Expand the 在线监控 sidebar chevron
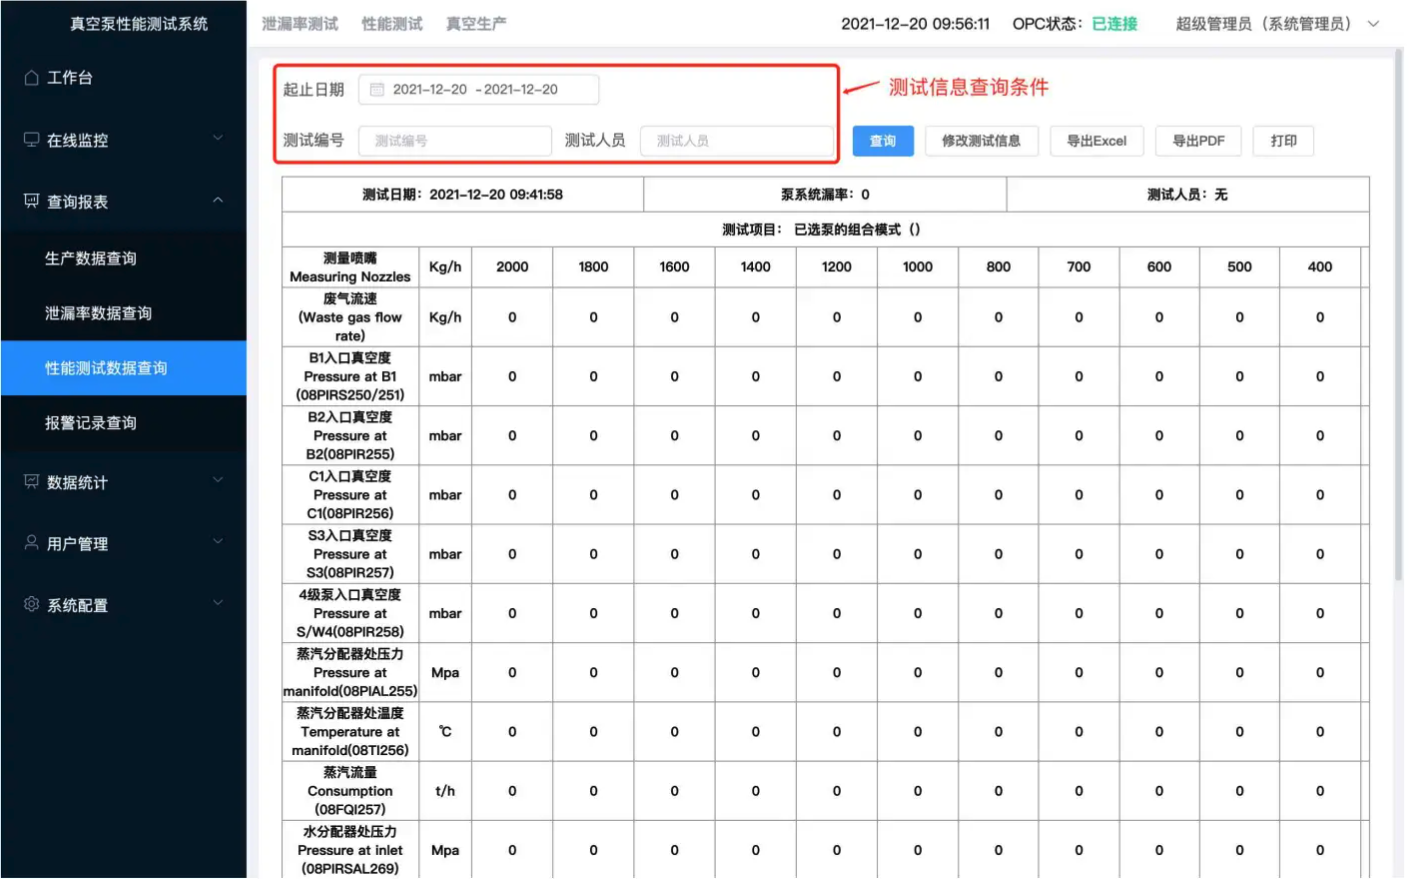The image size is (1410, 879). [218, 139]
